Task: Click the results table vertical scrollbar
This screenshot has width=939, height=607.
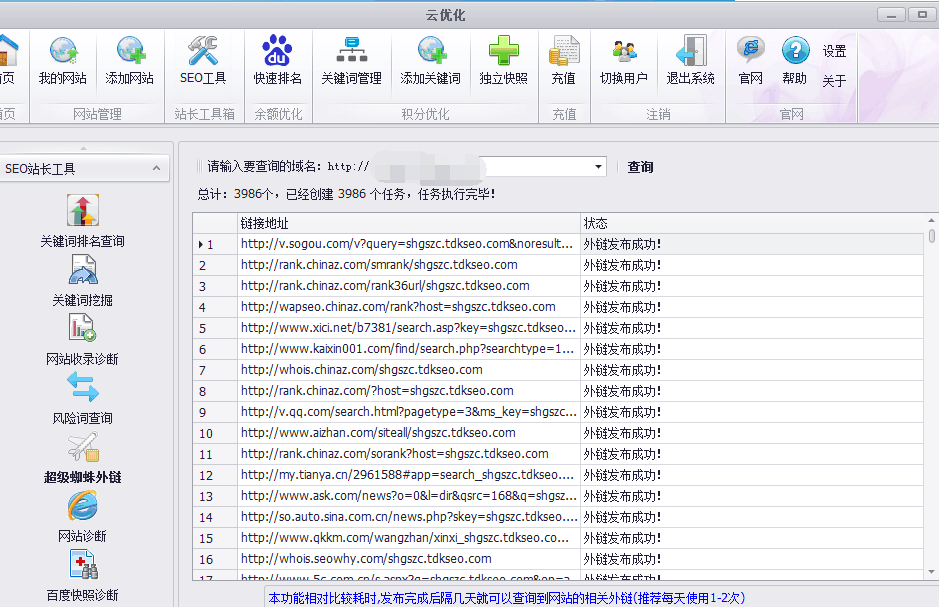Action: click(932, 400)
